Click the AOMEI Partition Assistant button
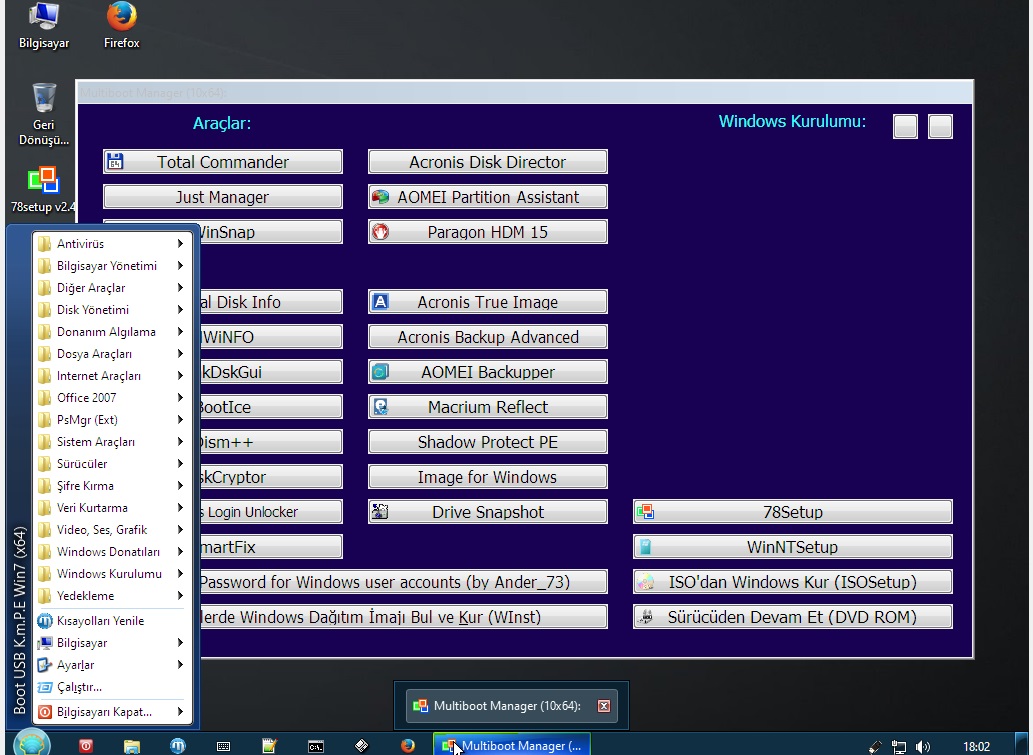The width and height of the screenshot is (1033, 755). pyautogui.click(x=487, y=197)
